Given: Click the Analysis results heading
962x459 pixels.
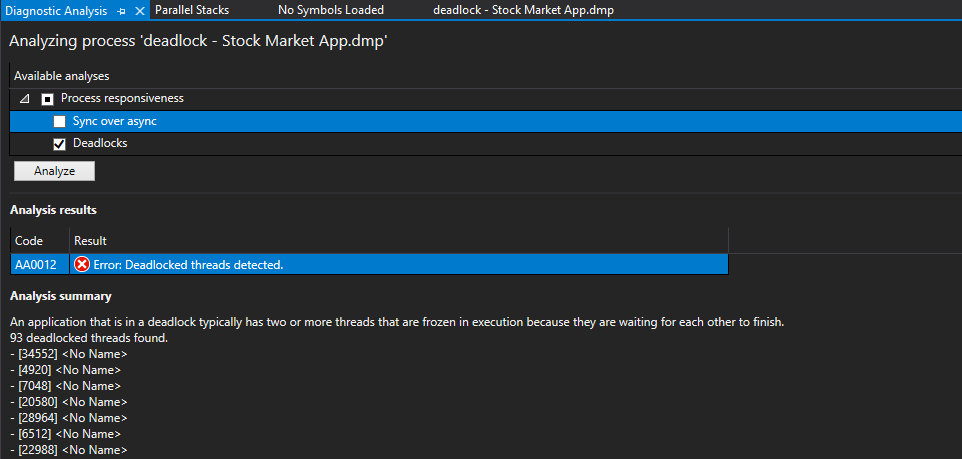Looking at the screenshot, I should 53,210.
